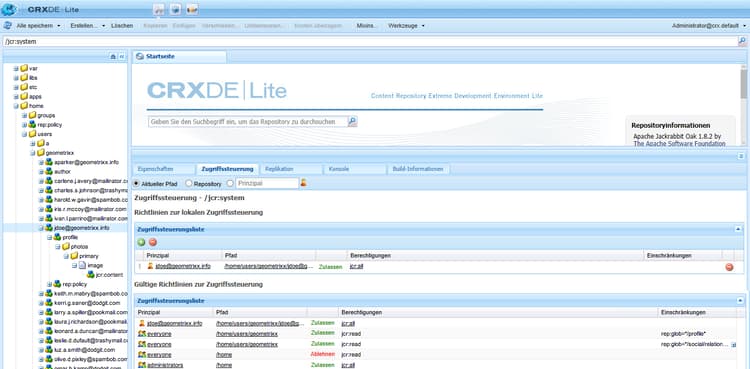Select the Aktueller Pfad radio button
This screenshot has height=369, width=750.
[x=136, y=183]
